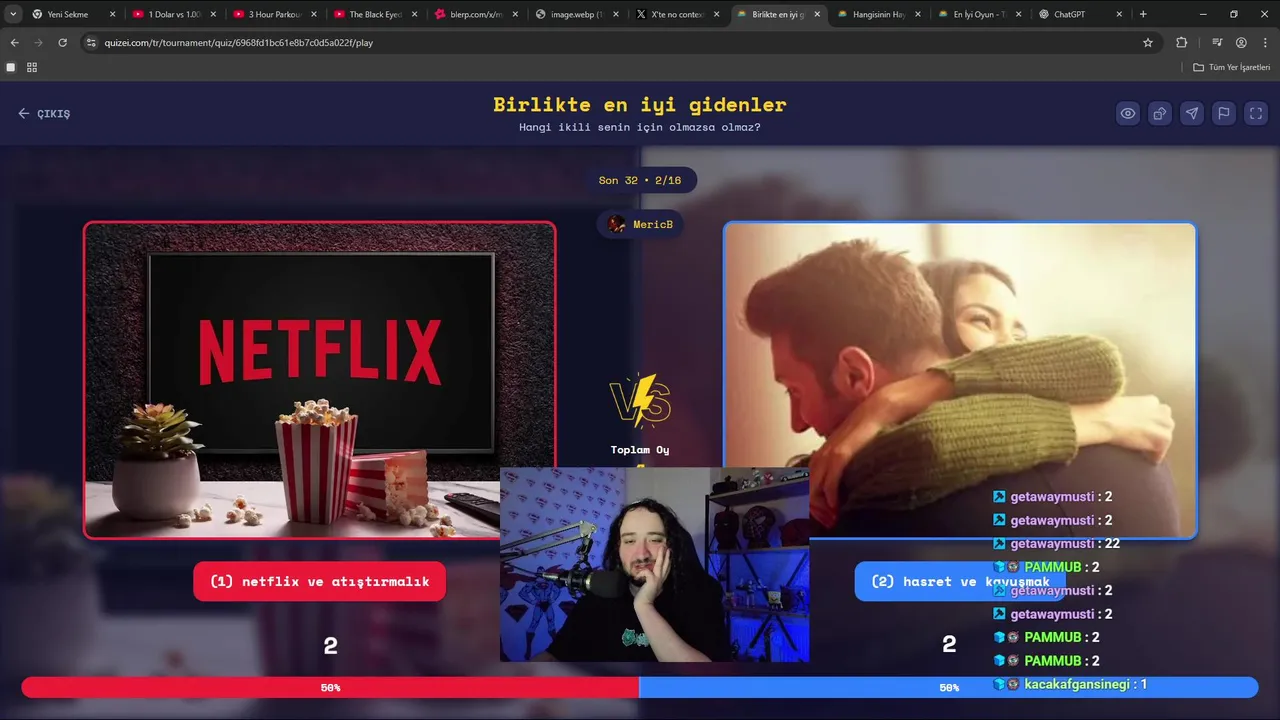Close the blerp.com tab
This screenshot has width=1280, height=720.
(x=515, y=14)
